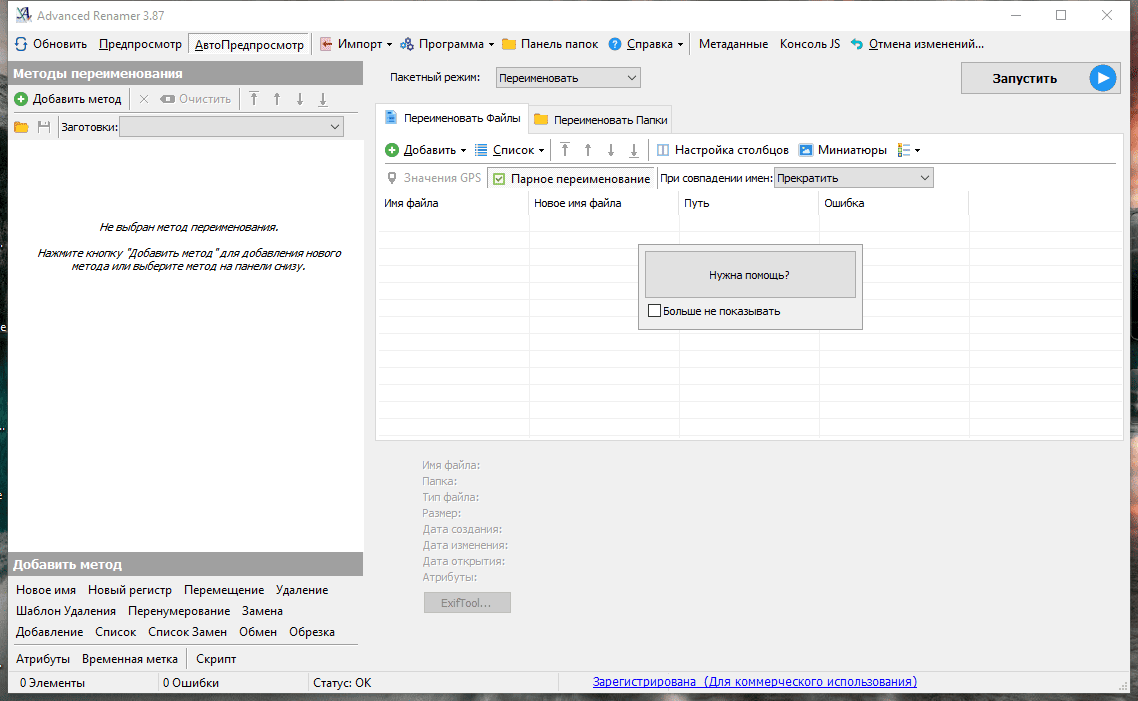Click the Отмена изменений undo icon

857,44
